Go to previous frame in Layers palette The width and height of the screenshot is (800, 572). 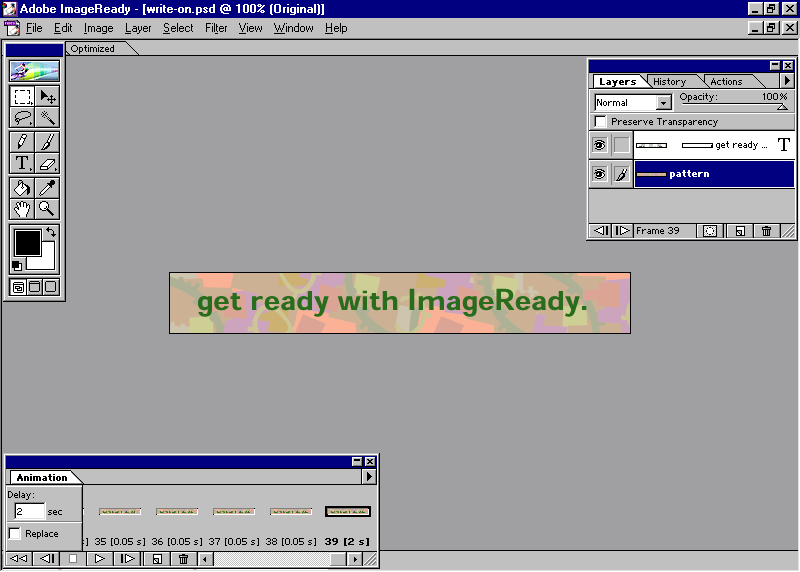(x=601, y=231)
